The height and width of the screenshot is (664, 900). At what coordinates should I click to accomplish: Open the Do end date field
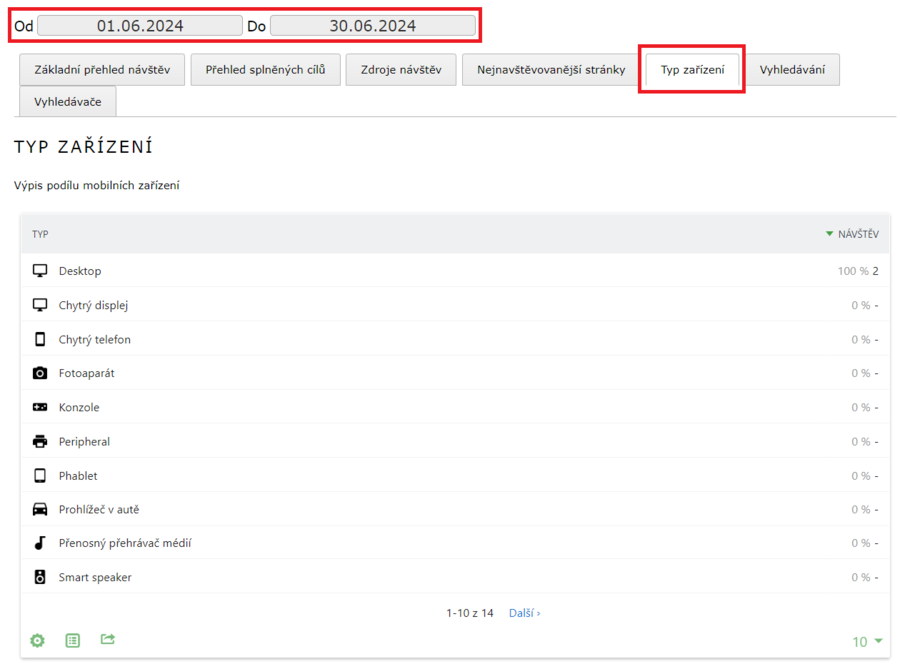(372, 26)
